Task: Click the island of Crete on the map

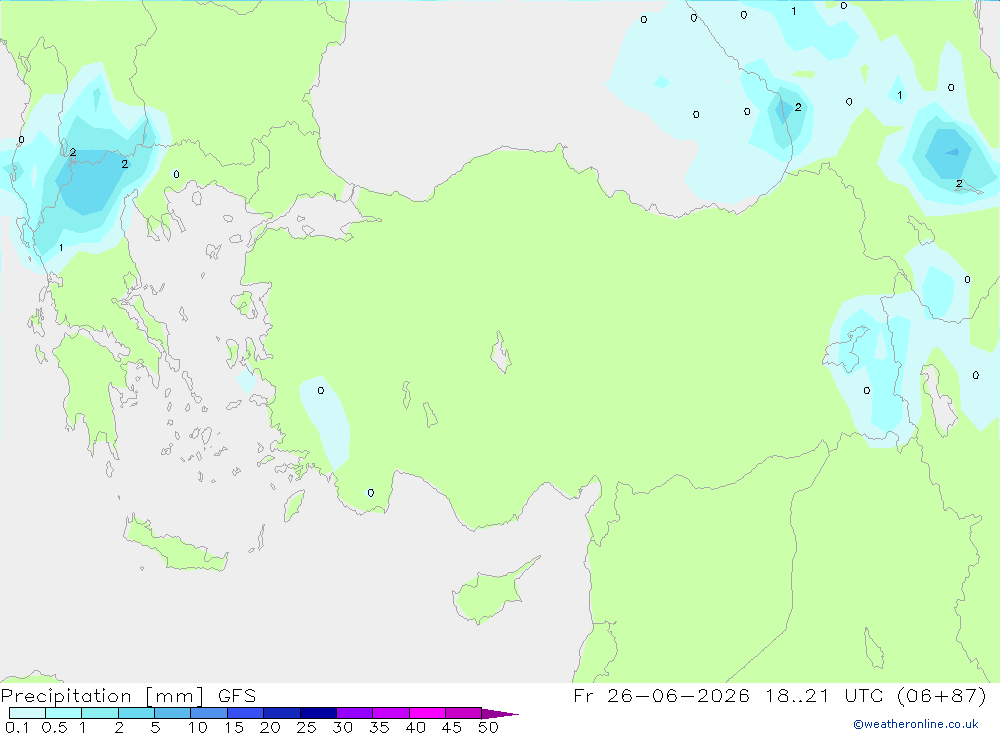Action: pyautogui.click(x=175, y=544)
